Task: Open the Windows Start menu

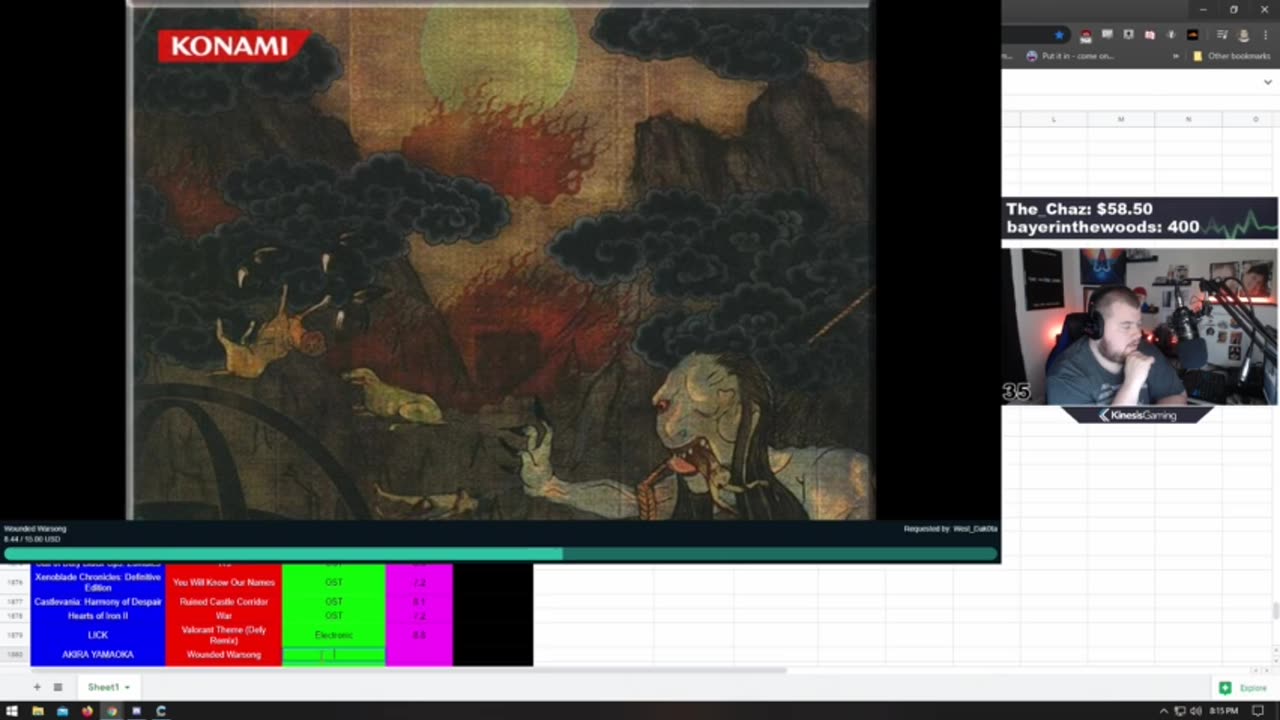Action: [x=12, y=711]
